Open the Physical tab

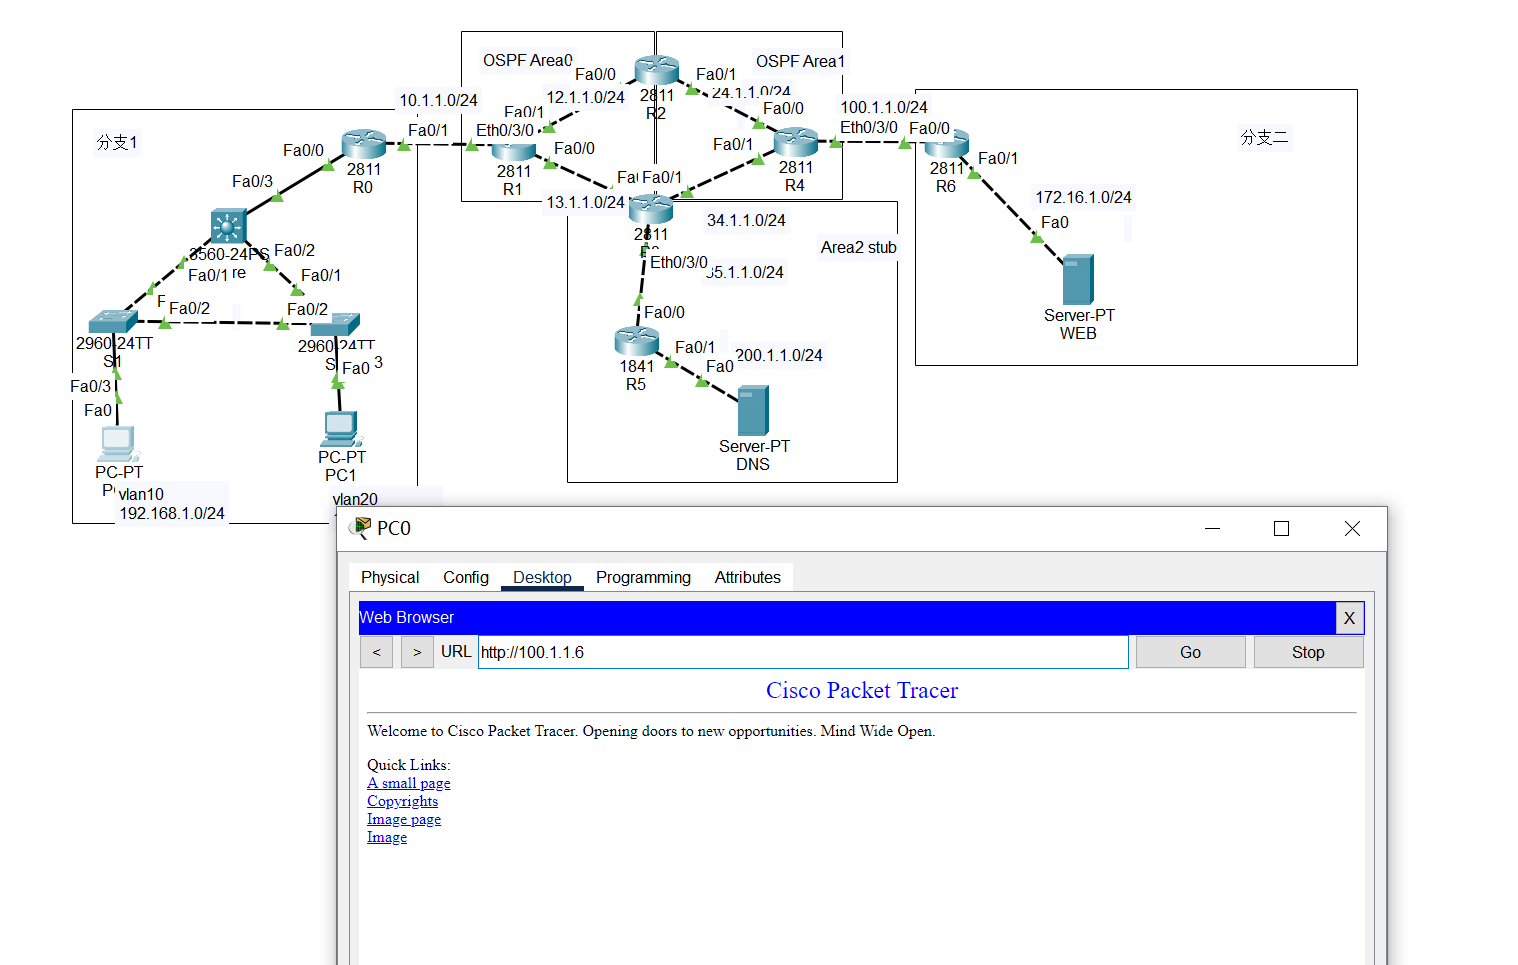pos(390,577)
